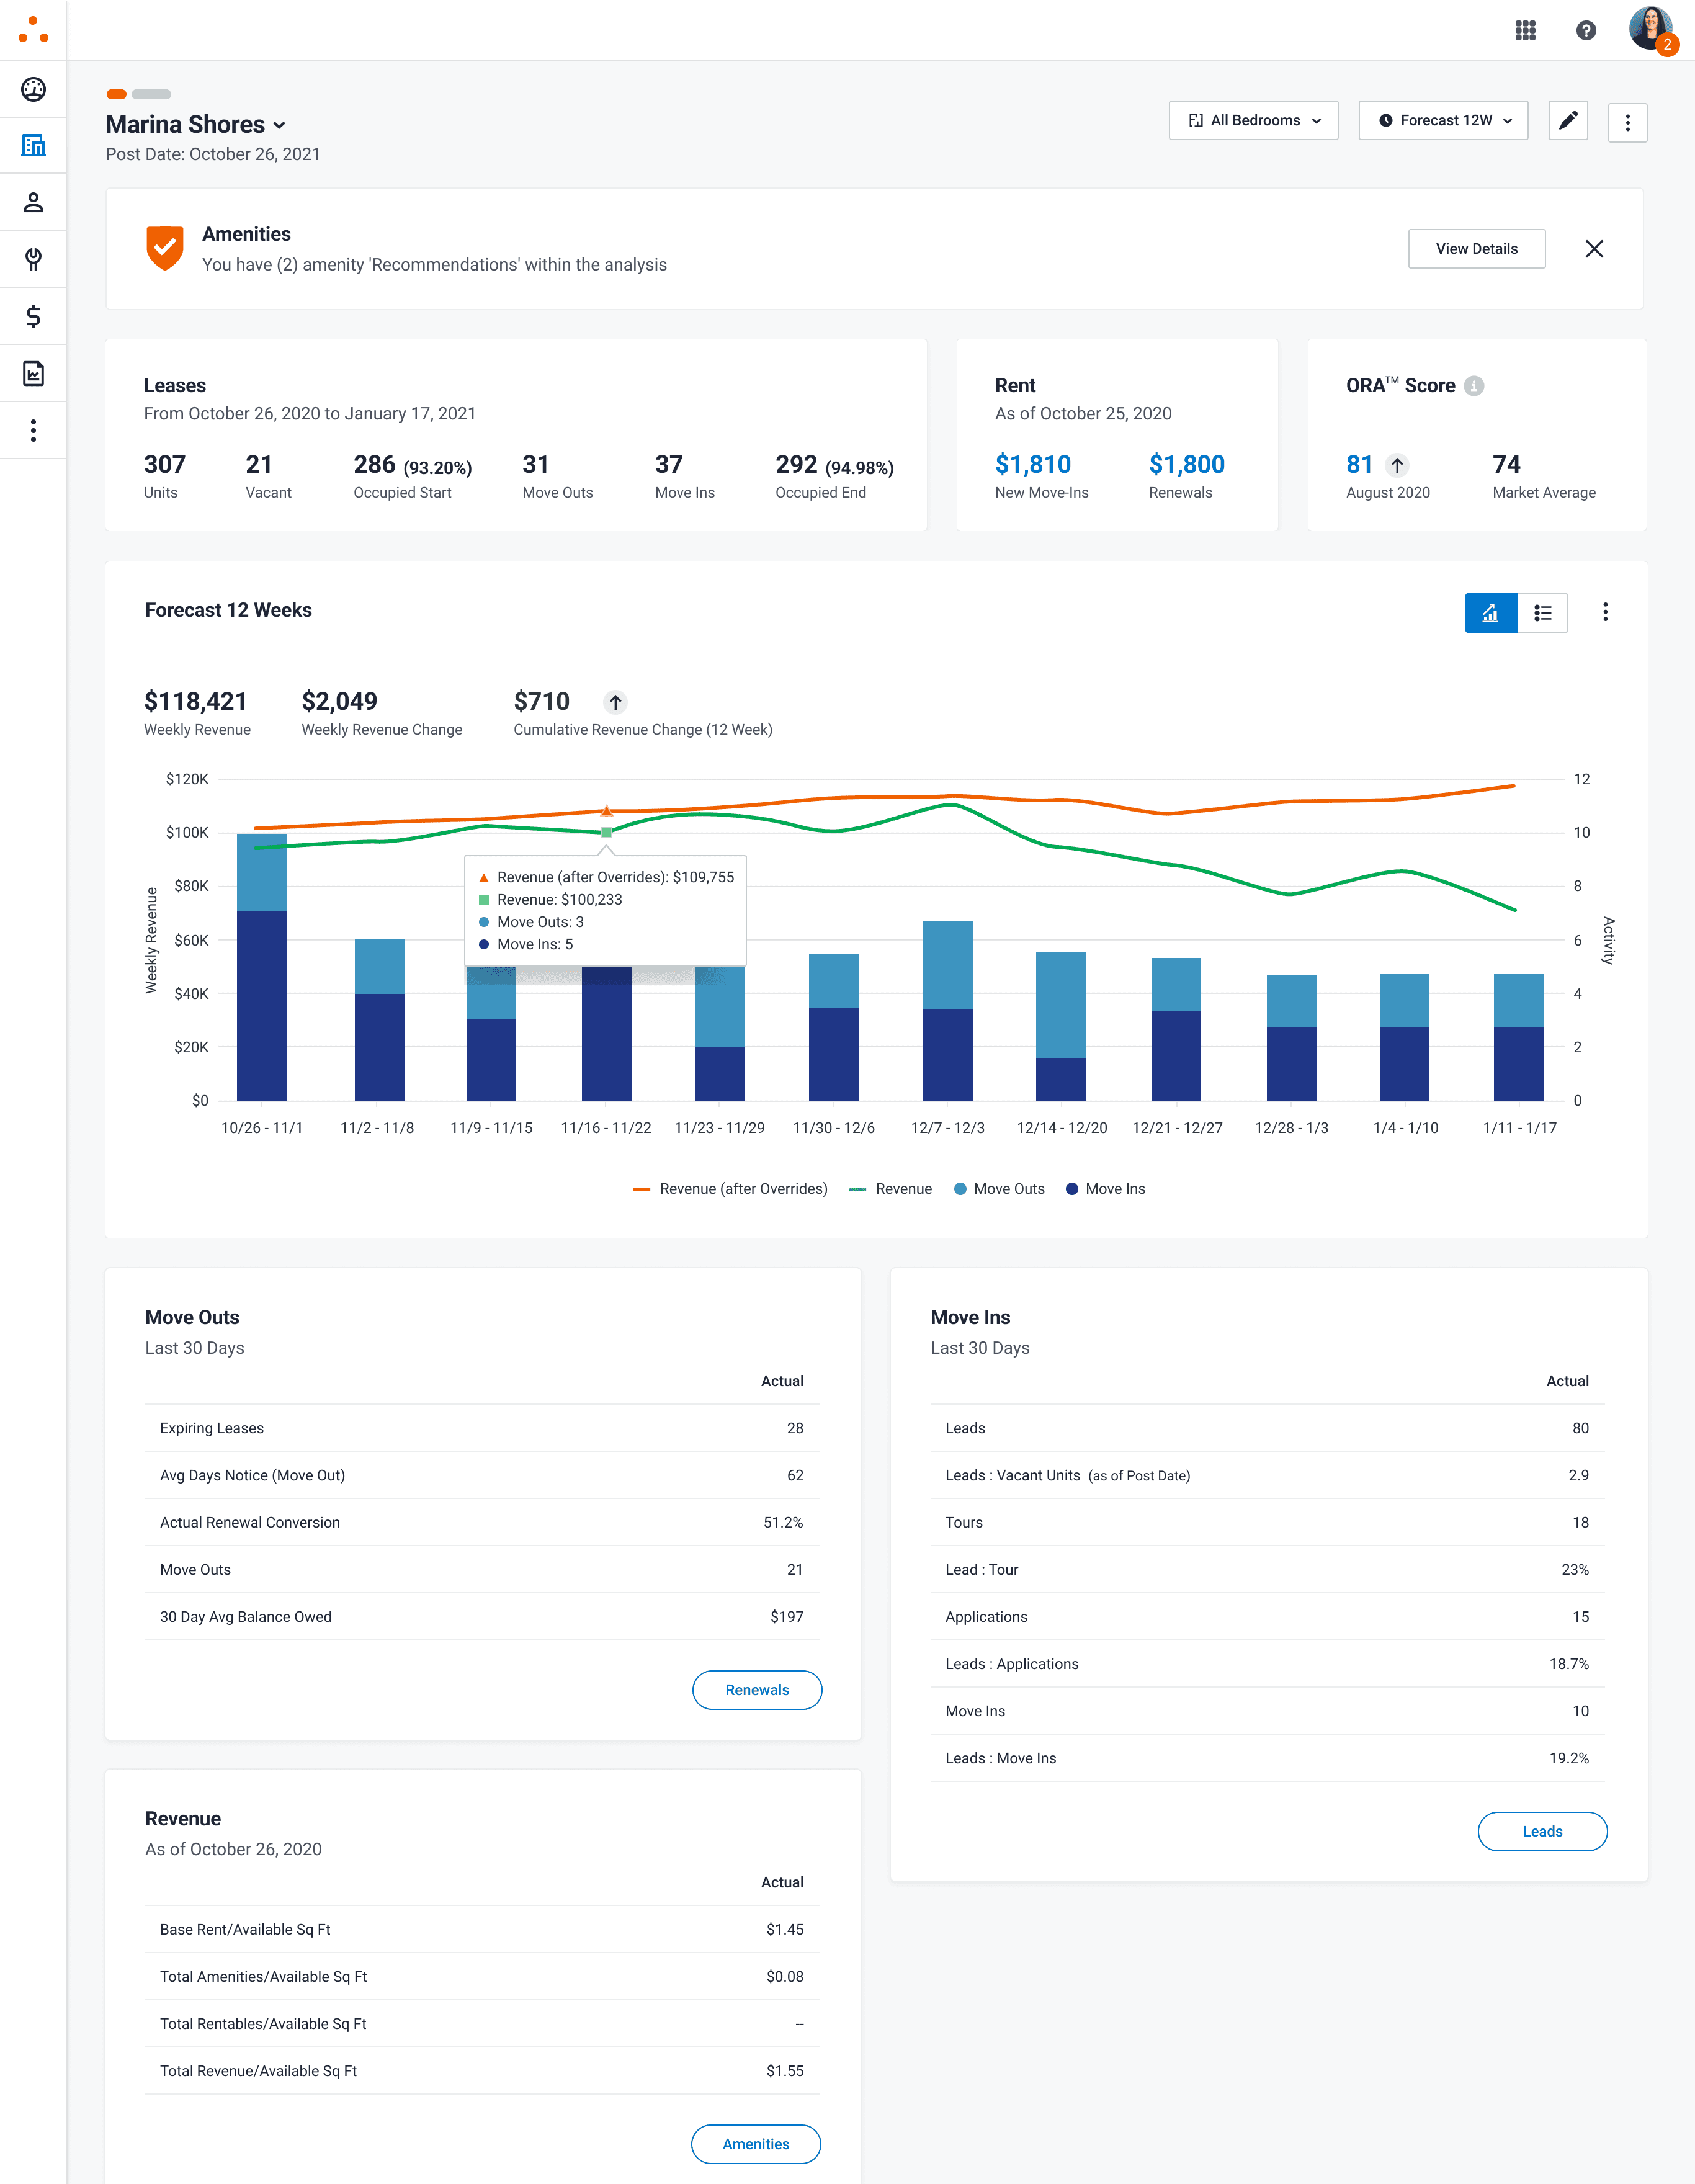Click the 1/11 - 1/17 week bar
The height and width of the screenshot is (2184, 1695).
1519,1037
